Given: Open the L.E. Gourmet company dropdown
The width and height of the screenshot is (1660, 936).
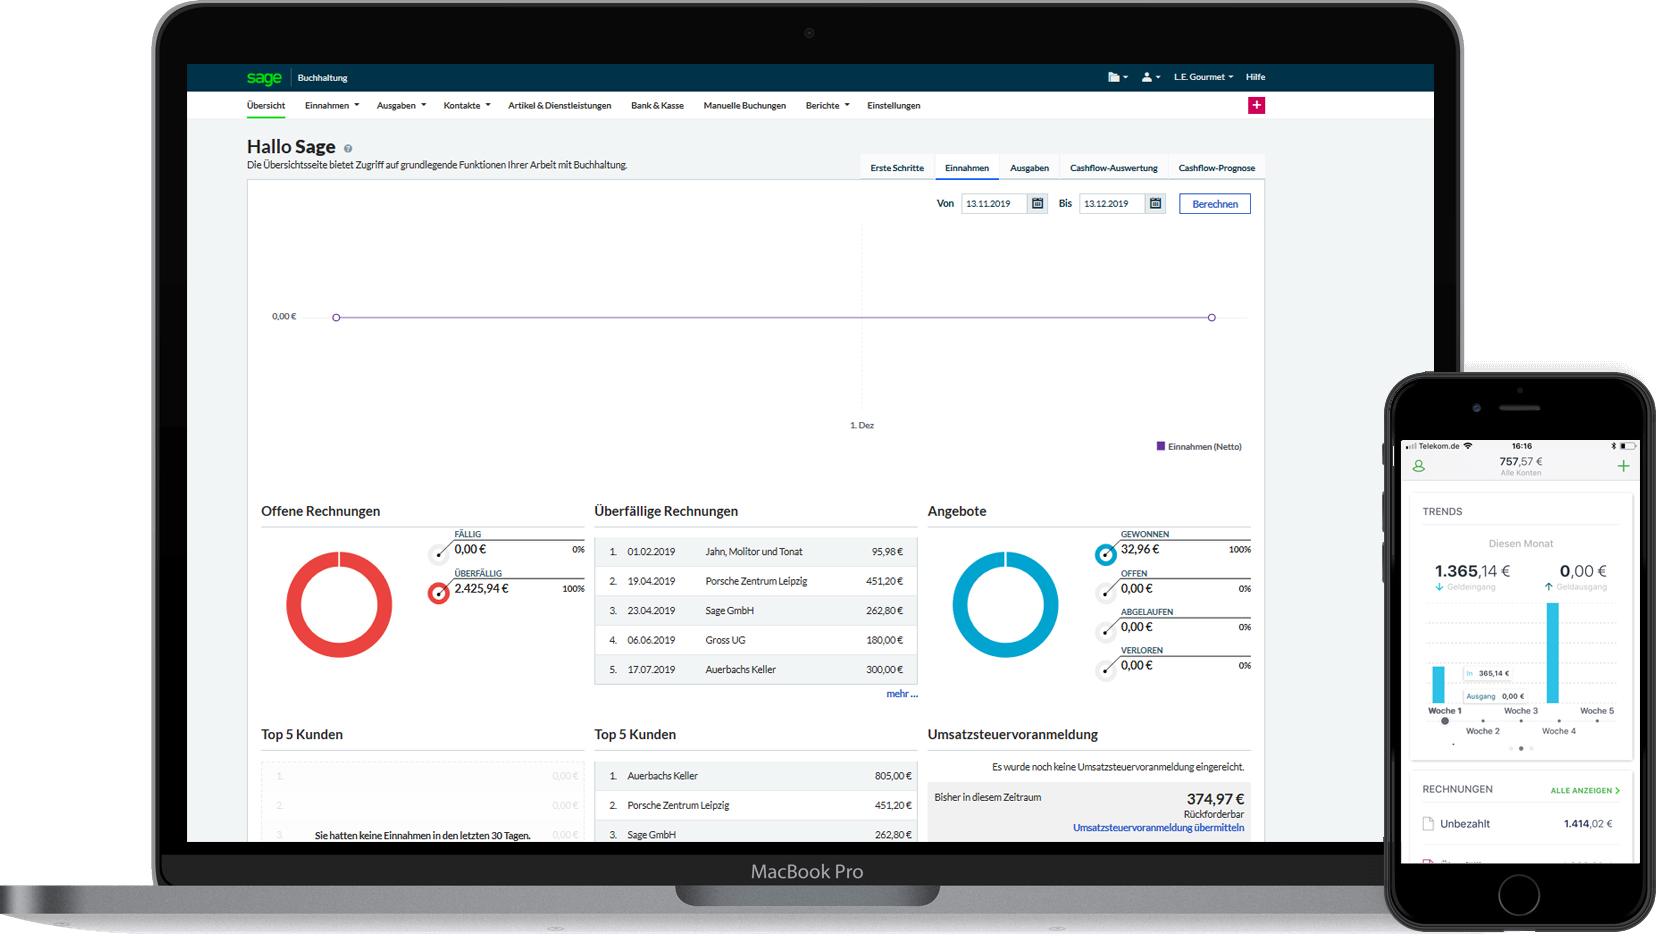Looking at the screenshot, I should pyautogui.click(x=1203, y=77).
